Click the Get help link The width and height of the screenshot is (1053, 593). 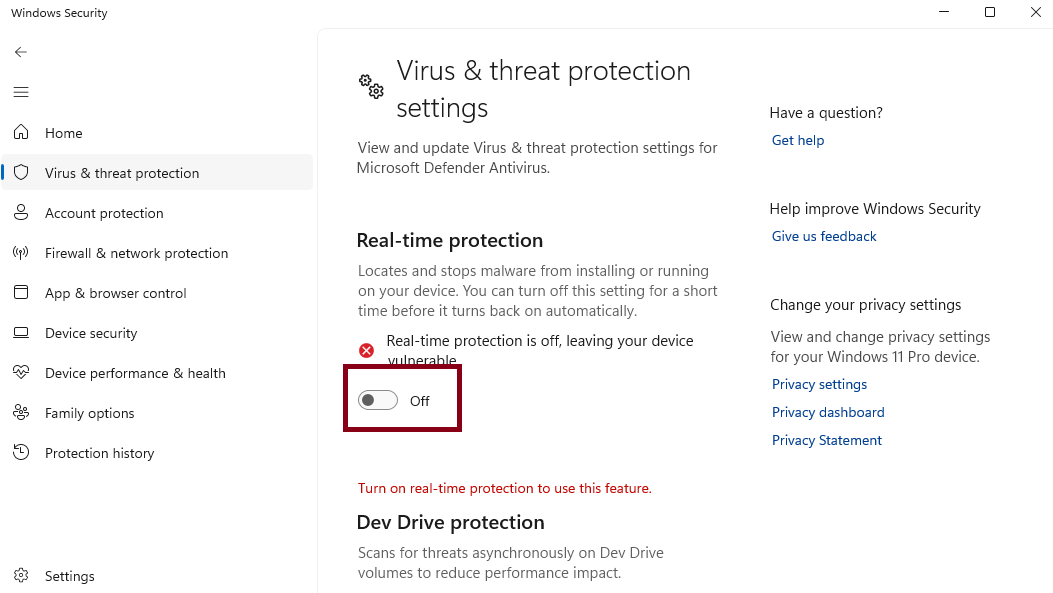click(x=798, y=141)
